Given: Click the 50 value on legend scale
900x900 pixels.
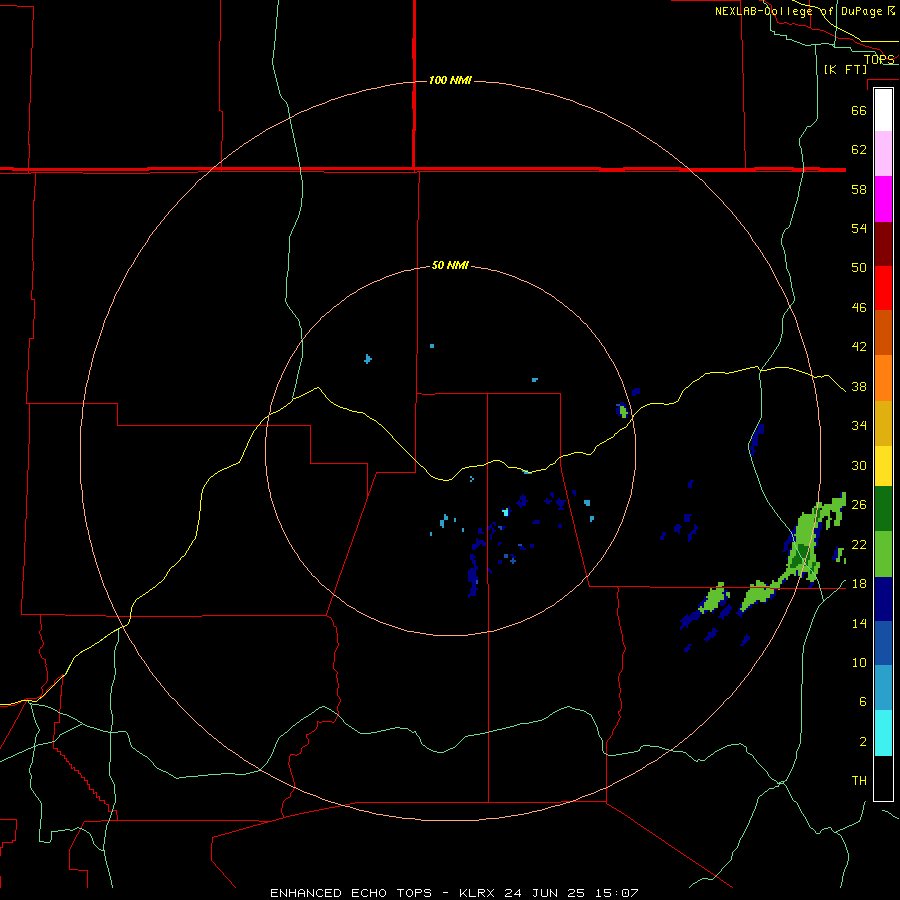Looking at the screenshot, I should click(859, 268).
